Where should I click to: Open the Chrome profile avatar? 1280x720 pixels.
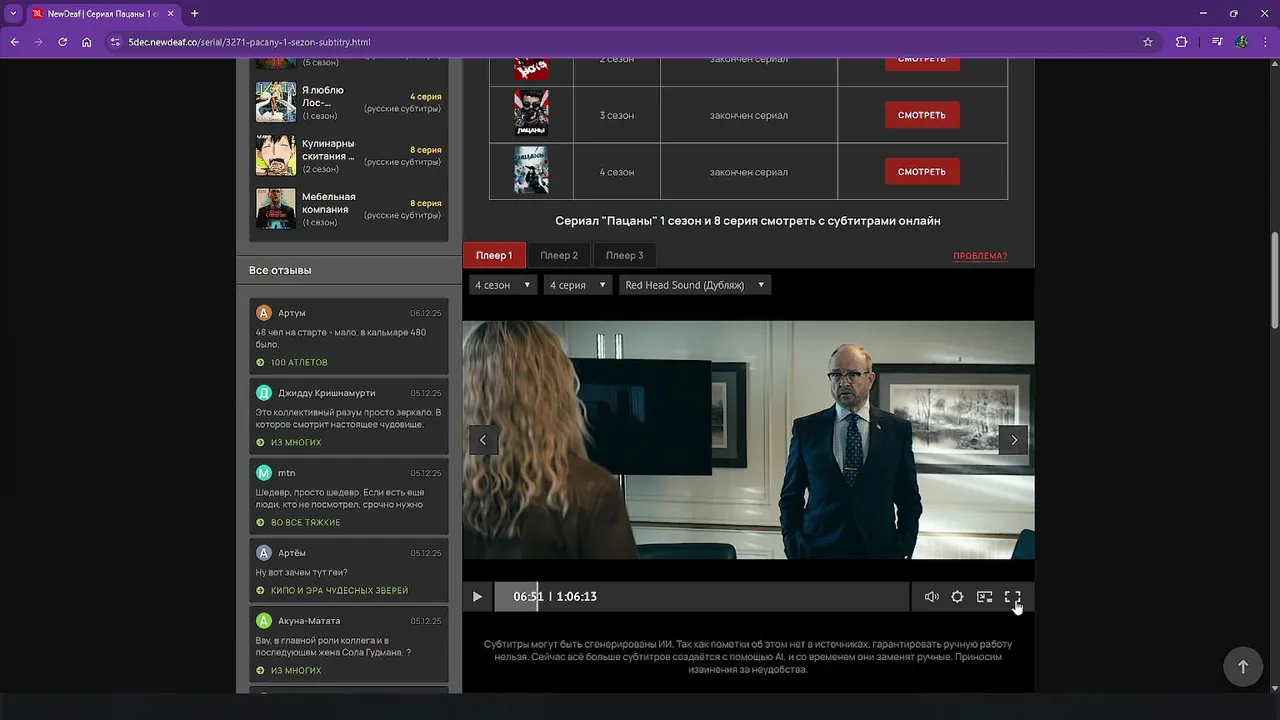point(1241,42)
